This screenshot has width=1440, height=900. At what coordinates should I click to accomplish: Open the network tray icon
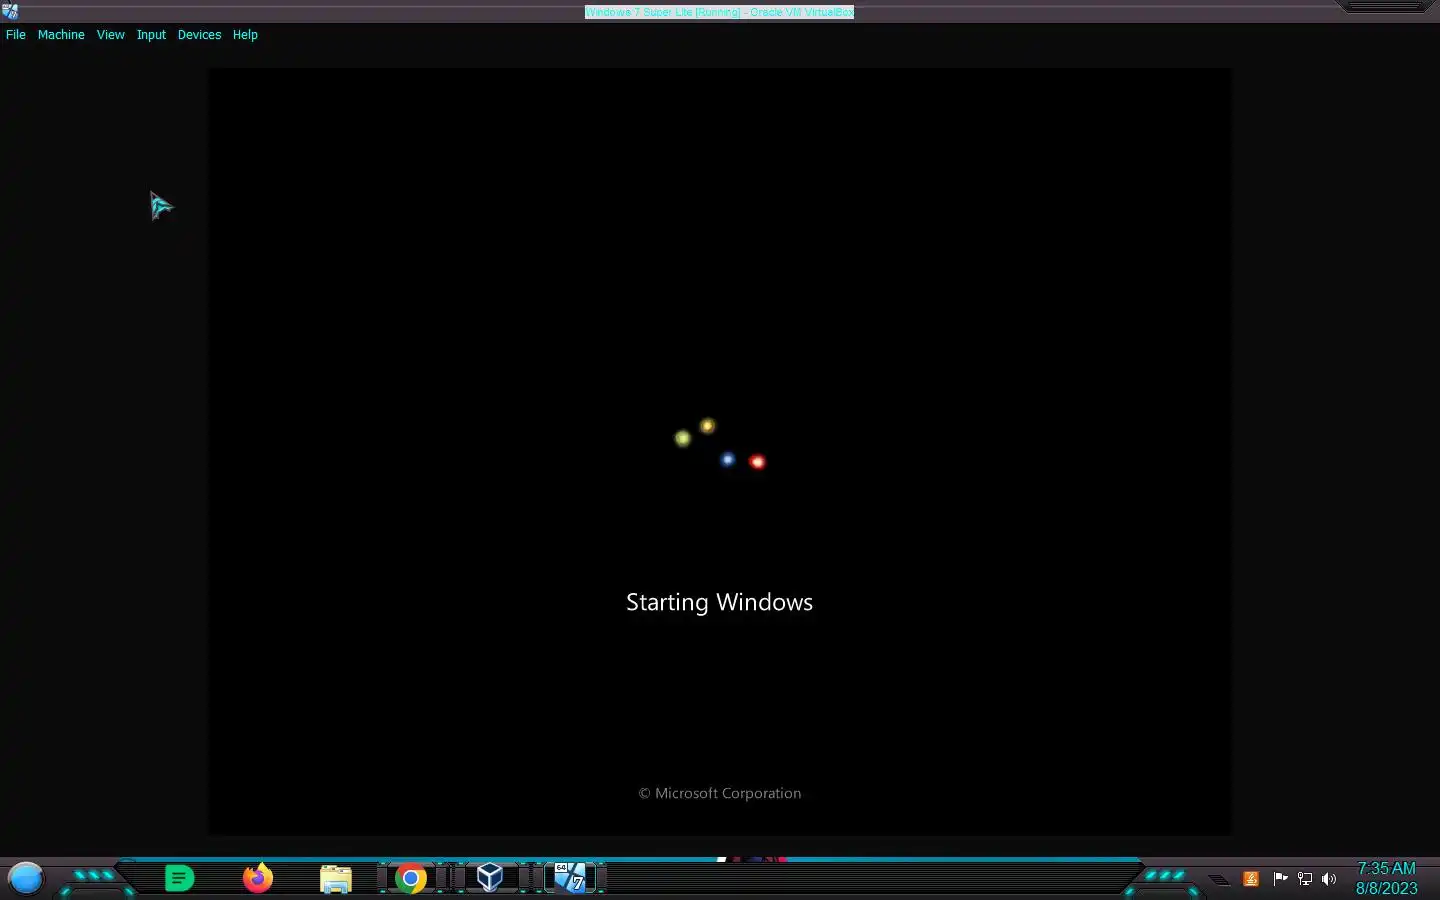1304,879
